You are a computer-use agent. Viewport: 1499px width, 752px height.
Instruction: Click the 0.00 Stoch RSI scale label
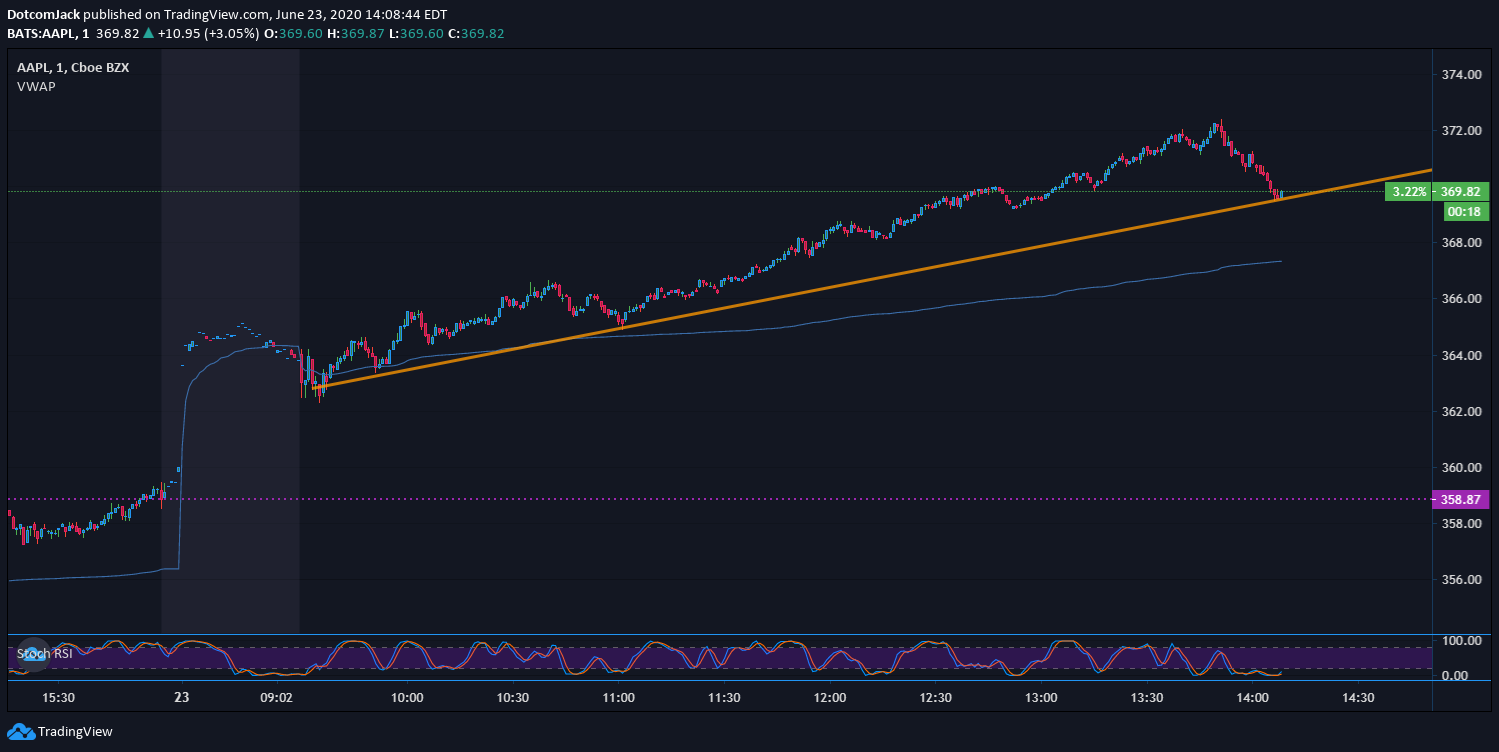pyautogui.click(x=1455, y=676)
